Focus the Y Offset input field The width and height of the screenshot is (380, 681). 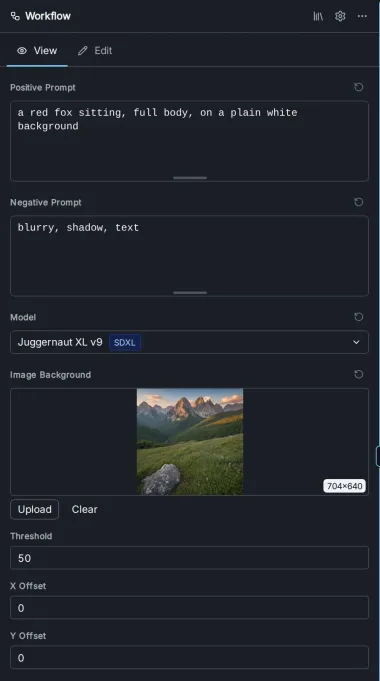tap(189, 658)
